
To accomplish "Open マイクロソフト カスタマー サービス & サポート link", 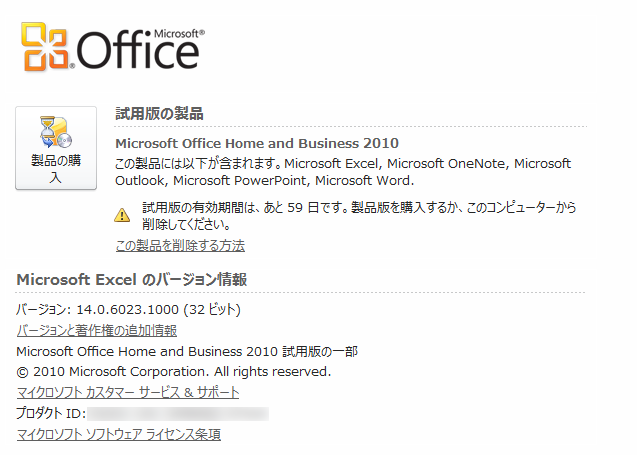I will click(128, 392).
